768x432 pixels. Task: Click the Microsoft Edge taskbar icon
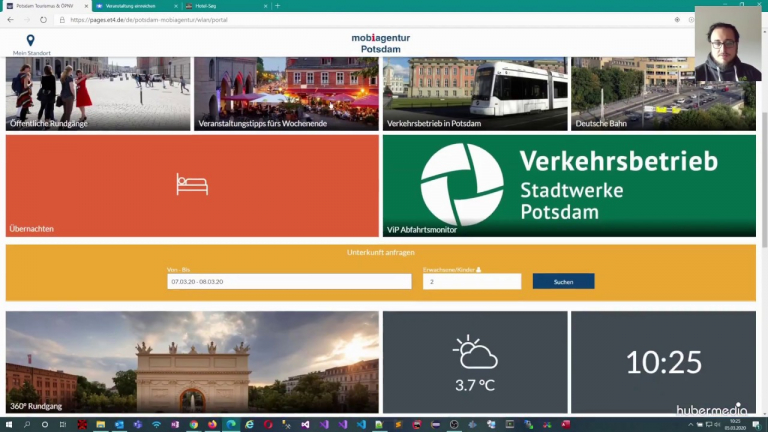(231, 425)
